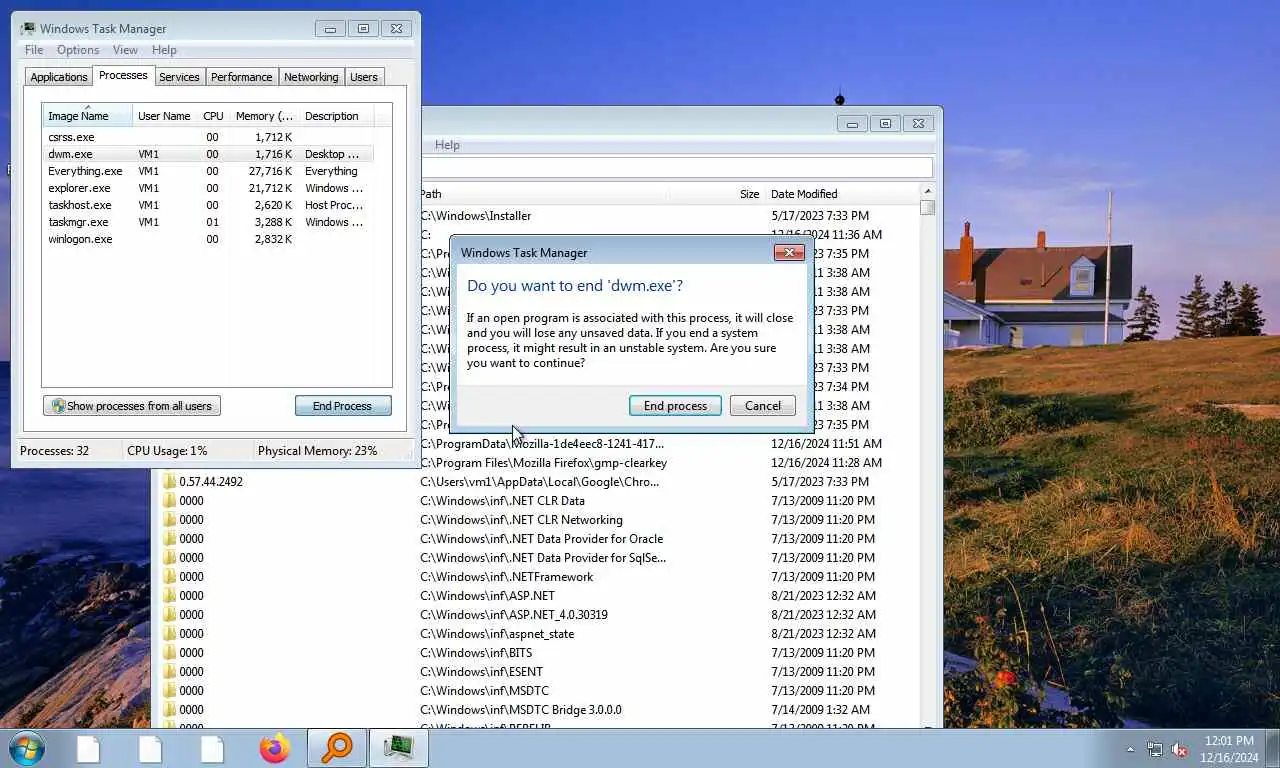Click folder icon in the inf\MSDTC row
The height and width of the screenshot is (768, 1280).
tap(170, 691)
